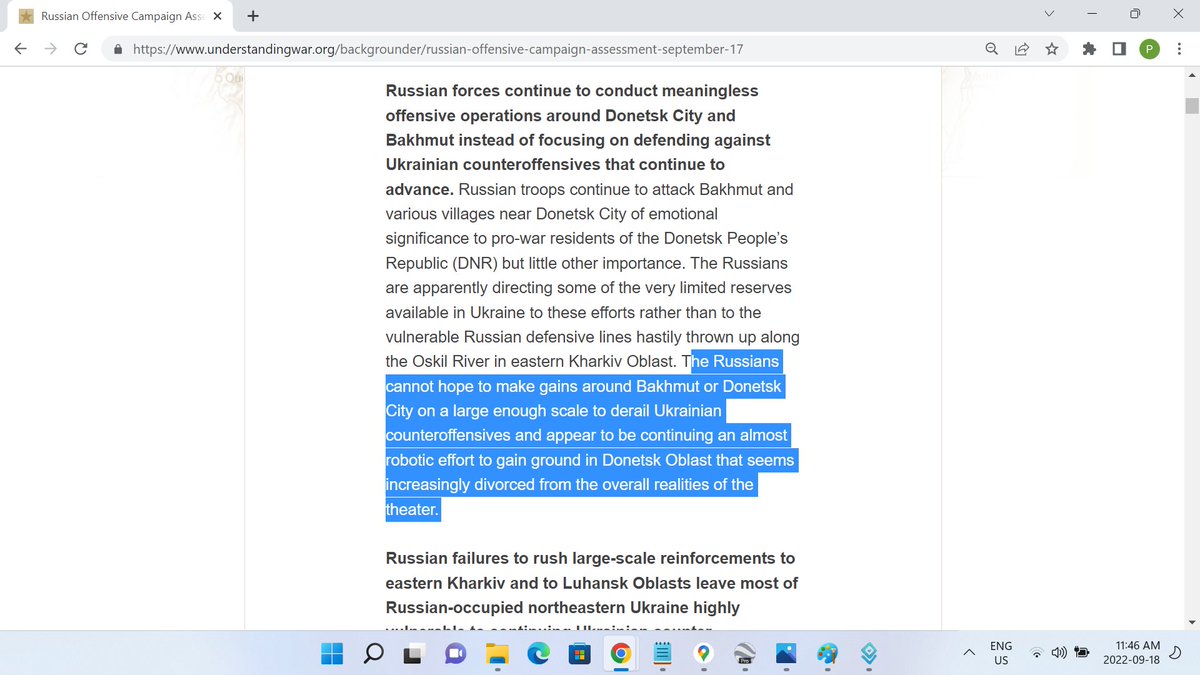Switch to Google Chrome on taskbar
Image resolution: width=1200 pixels, height=675 pixels.
[620, 654]
